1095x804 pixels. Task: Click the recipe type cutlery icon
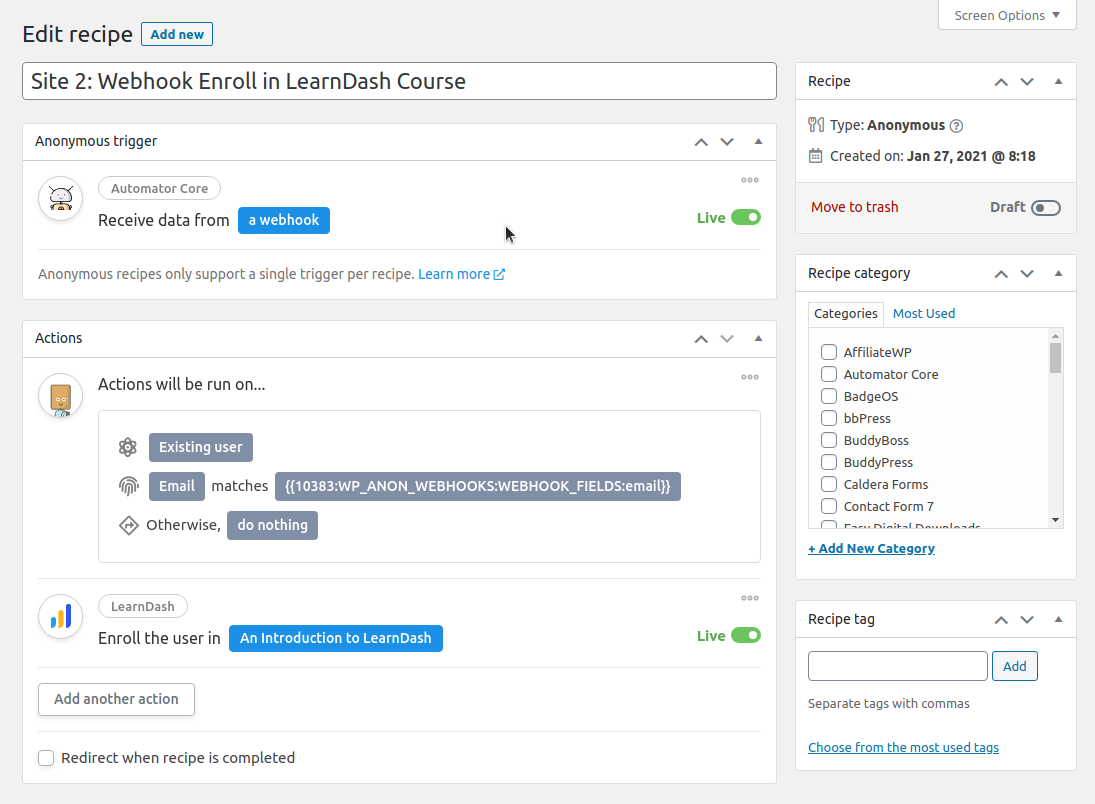(816, 125)
